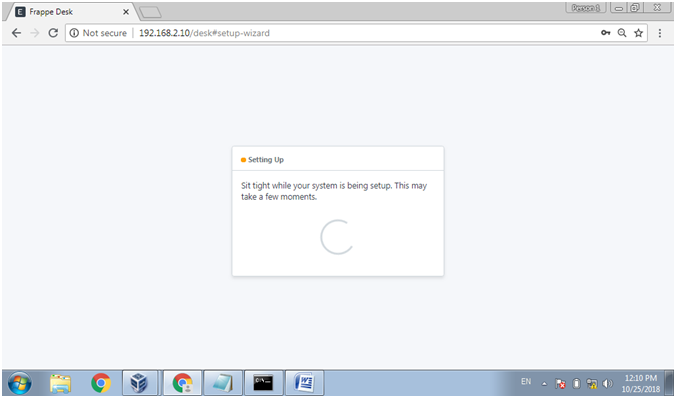The height and width of the screenshot is (398, 676).
Task: Click the browser back arrow
Action: 16,33
